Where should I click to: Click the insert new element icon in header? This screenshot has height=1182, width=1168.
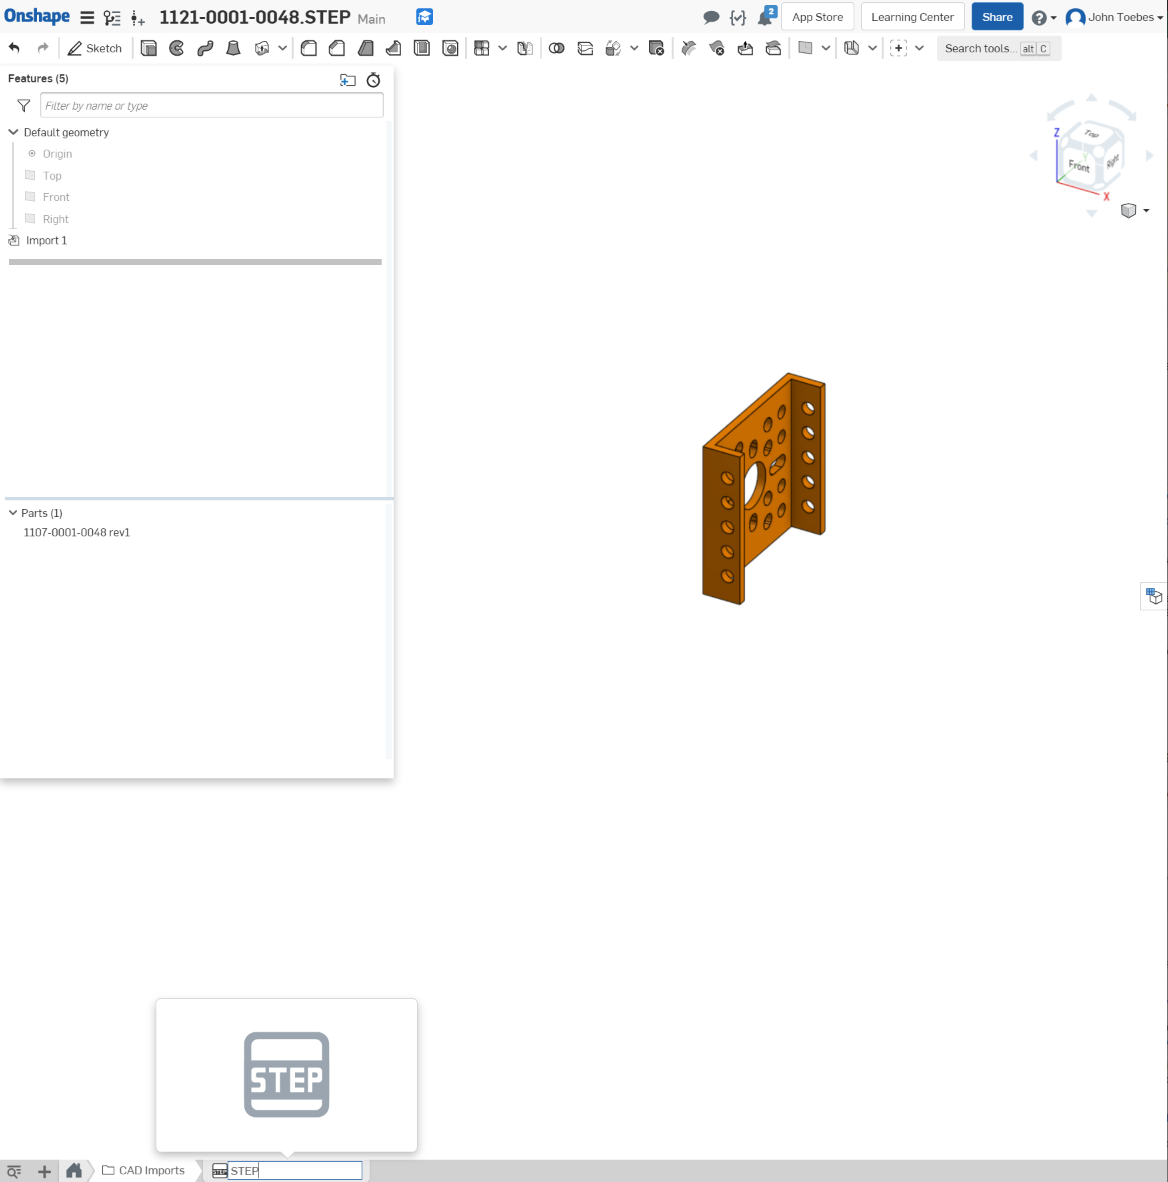point(137,17)
